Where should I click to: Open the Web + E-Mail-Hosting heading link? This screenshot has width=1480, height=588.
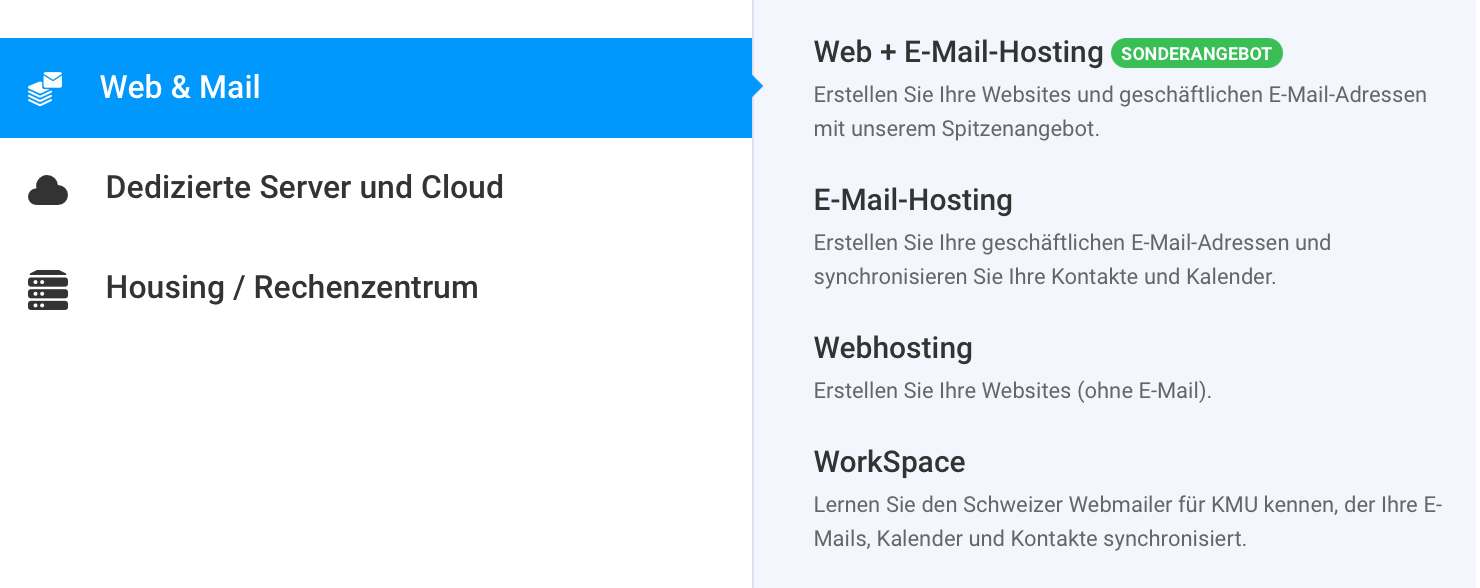point(958,52)
